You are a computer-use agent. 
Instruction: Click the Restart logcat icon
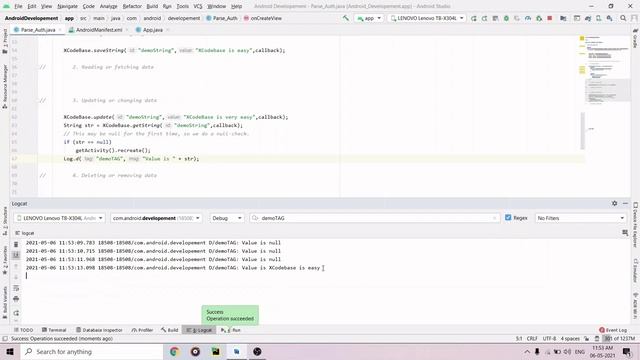click(x=16, y=313)
